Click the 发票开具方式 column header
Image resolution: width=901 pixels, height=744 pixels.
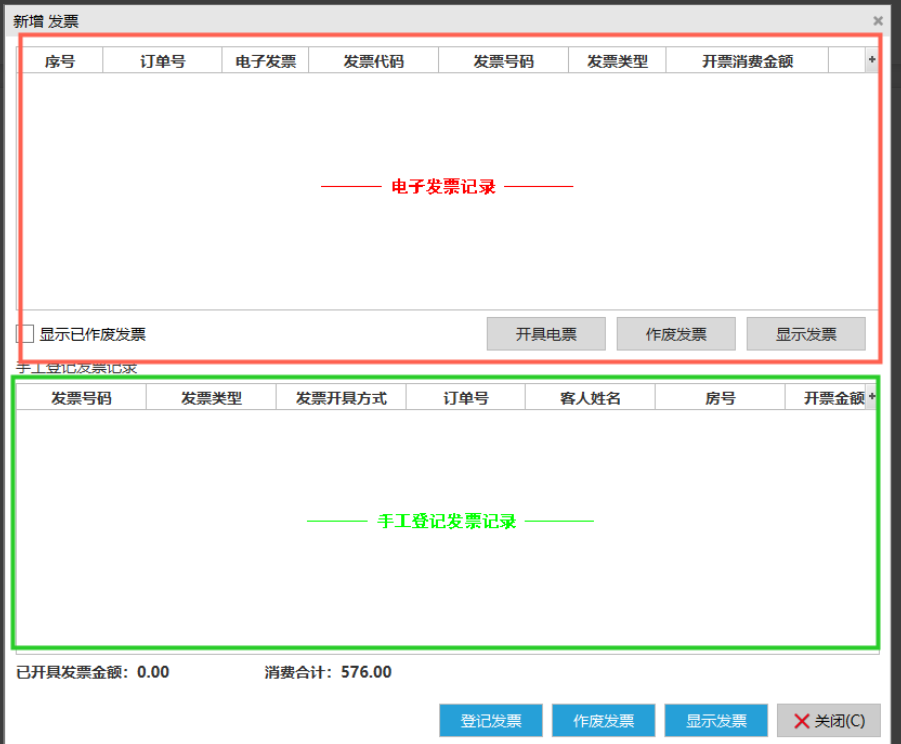point(341,398)
